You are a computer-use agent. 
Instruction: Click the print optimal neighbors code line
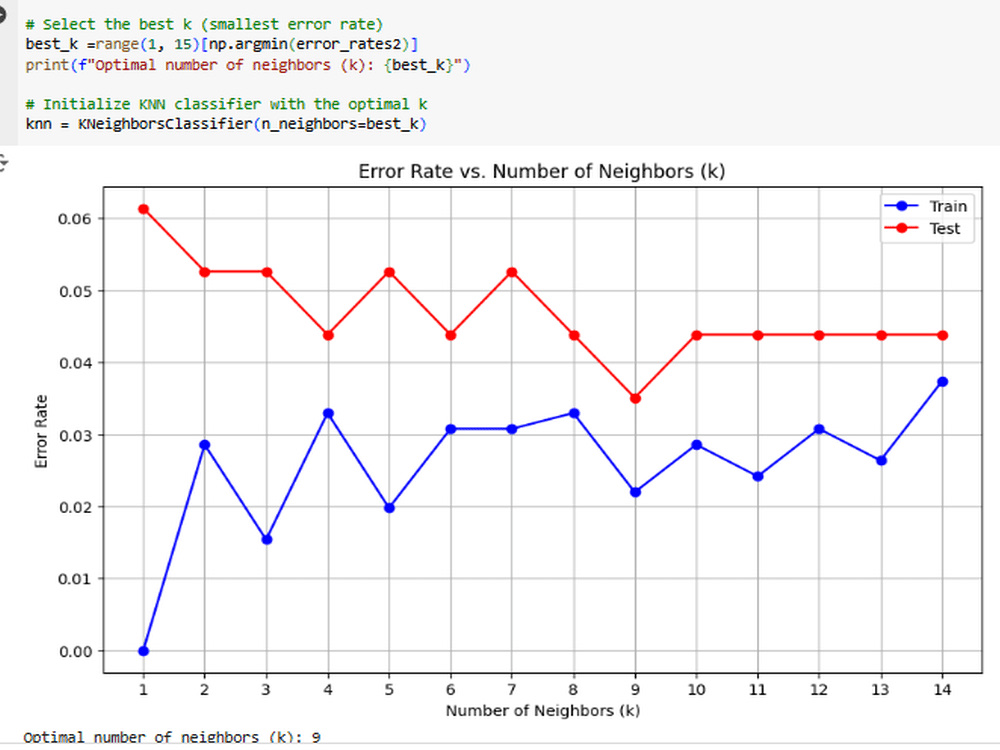click(x=247, y=65)
